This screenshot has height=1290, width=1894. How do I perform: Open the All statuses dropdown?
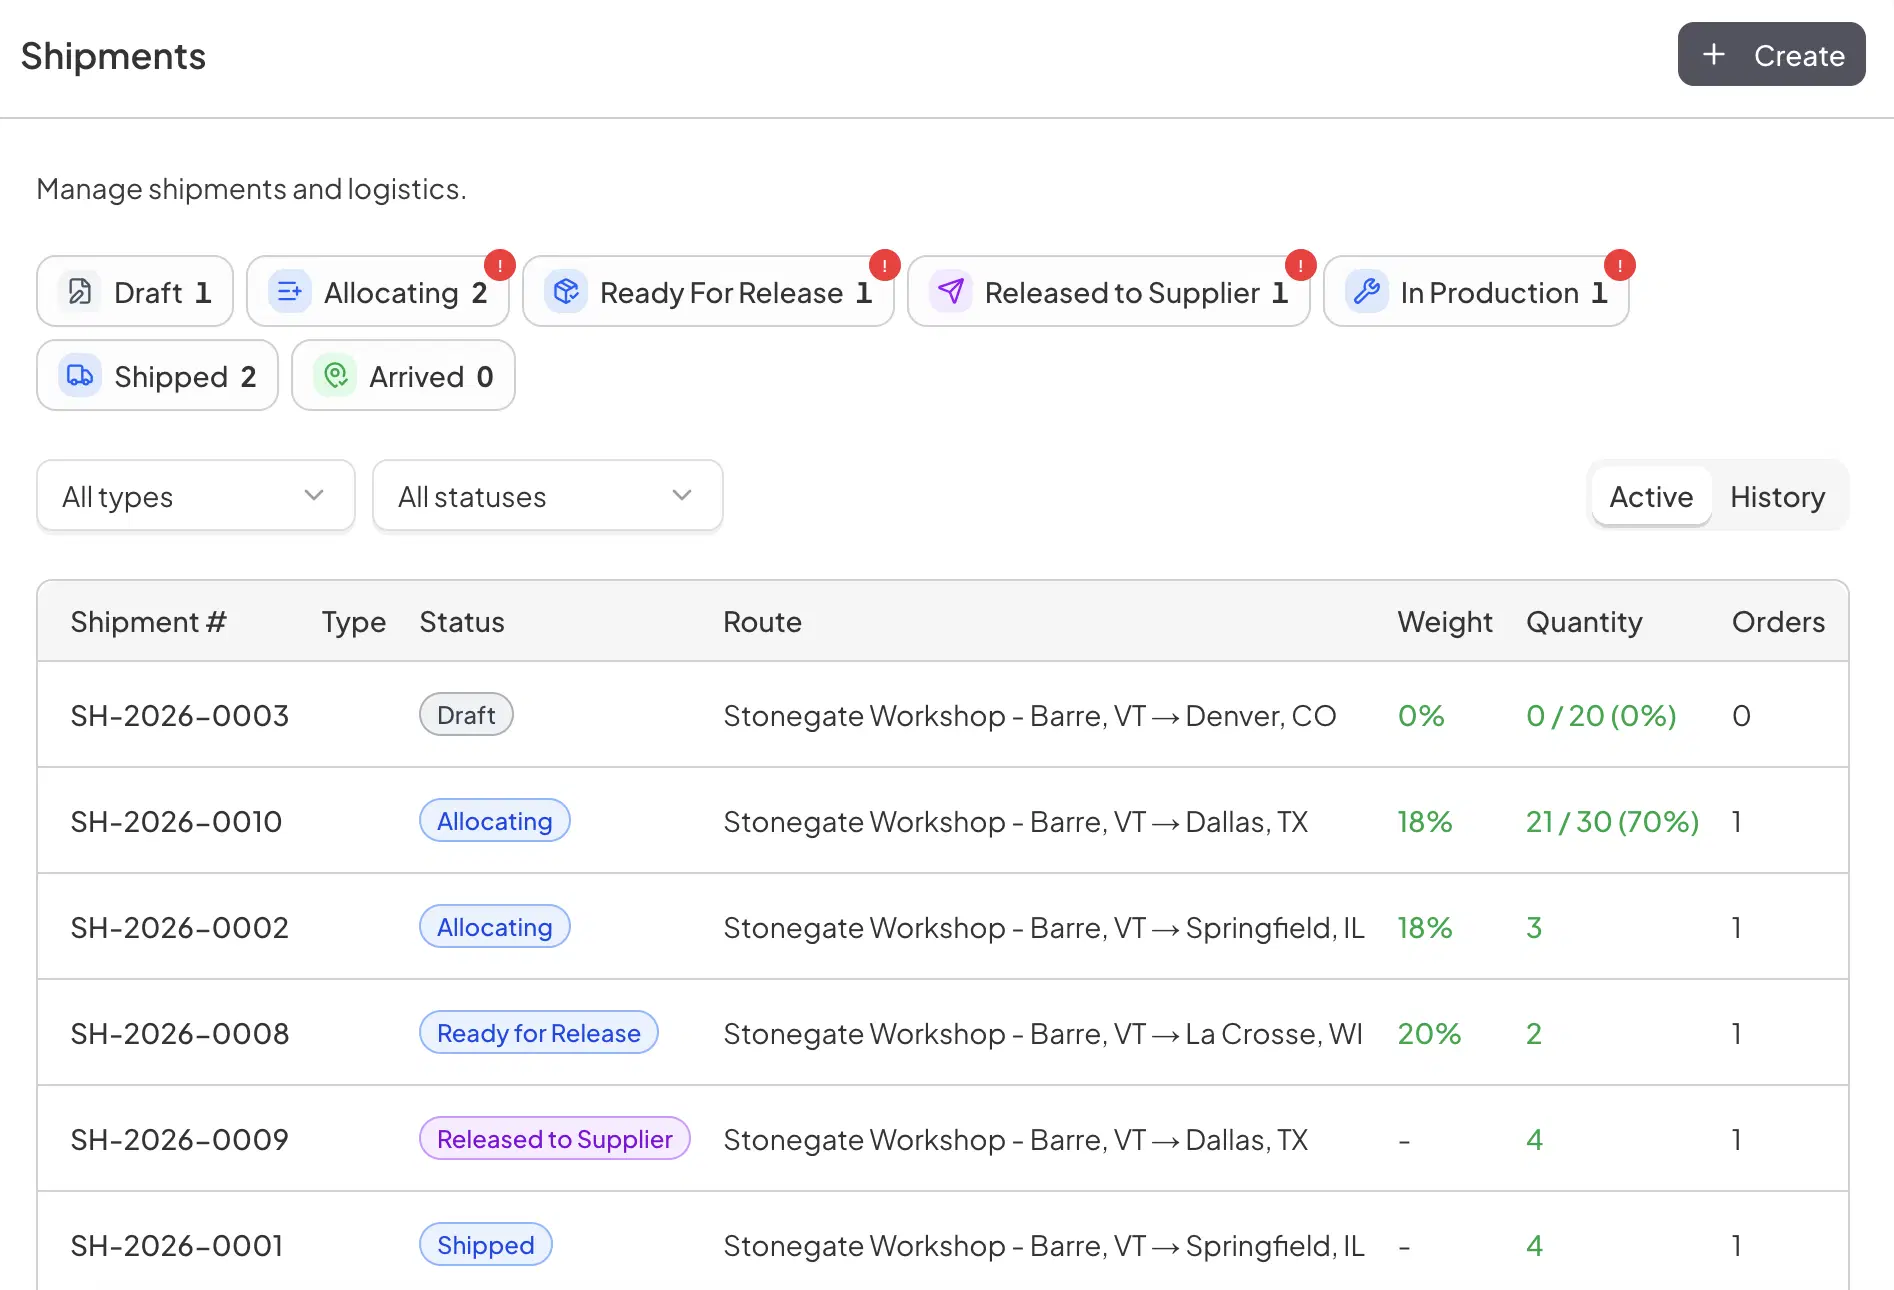[547, 495]
